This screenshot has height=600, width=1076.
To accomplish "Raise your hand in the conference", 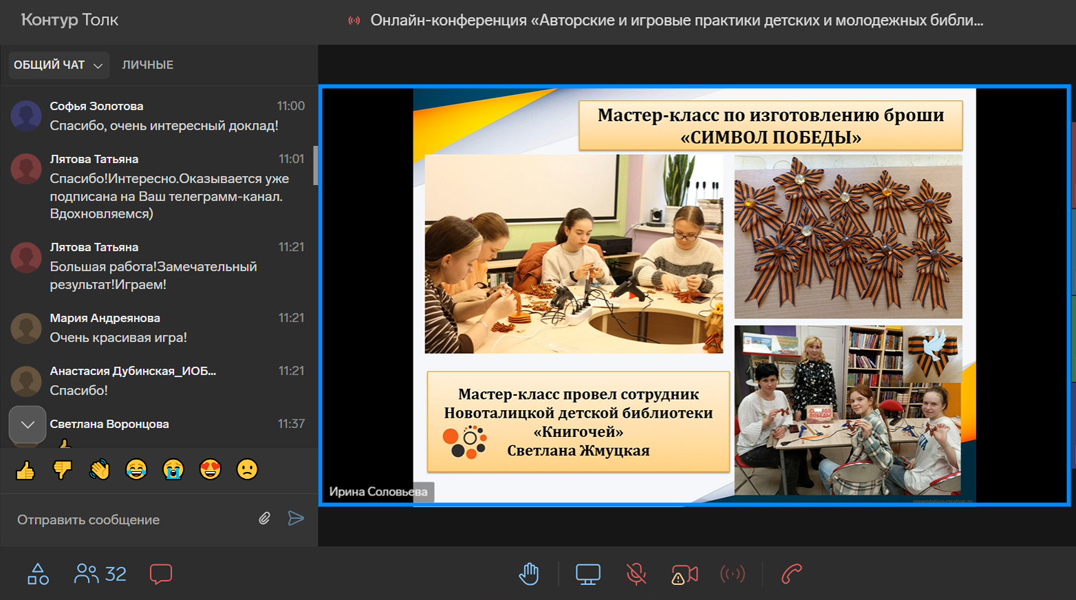I will [x=529, y=574].
